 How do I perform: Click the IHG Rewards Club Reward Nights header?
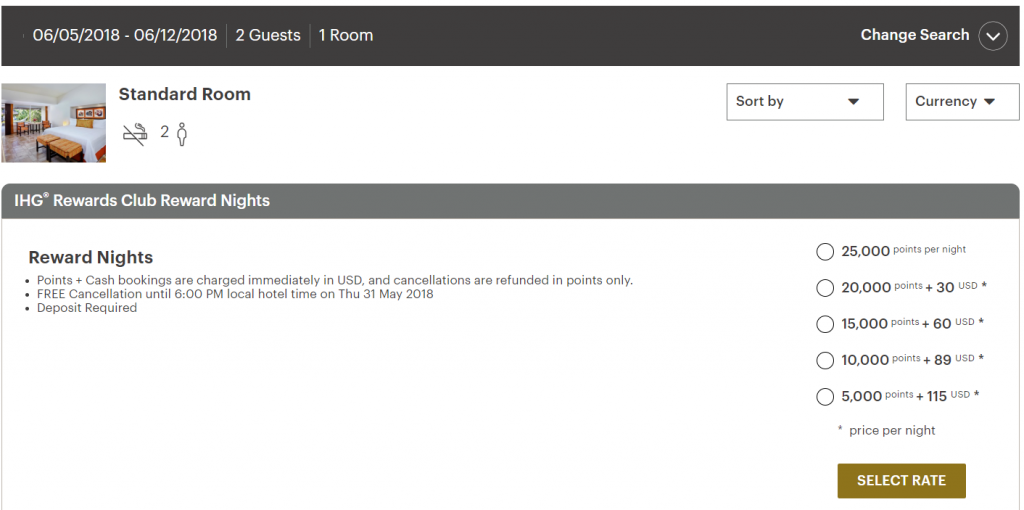point(142,200)
